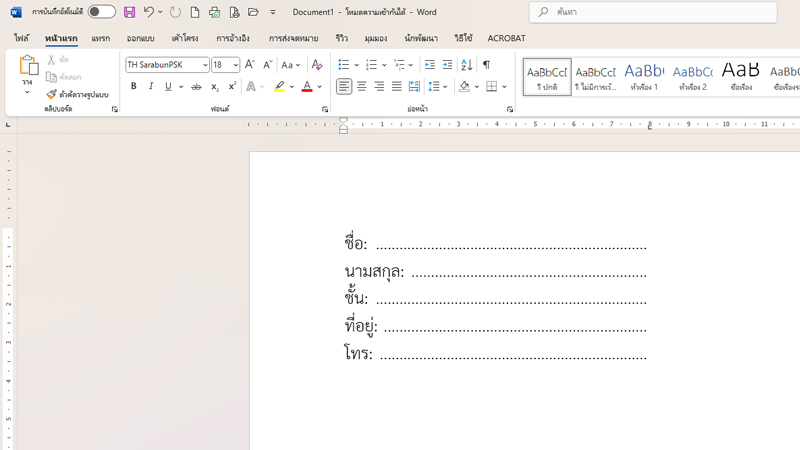Viewport: 800px width, 450px height.
Task: Toggle italic formatting
Action: [x=151, y=87]
